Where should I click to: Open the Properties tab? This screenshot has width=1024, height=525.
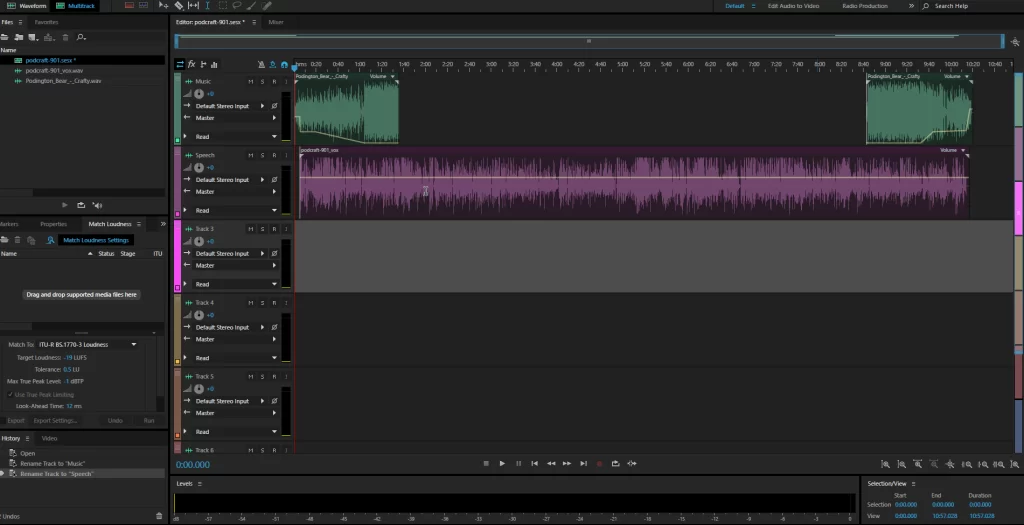point(54,224)
